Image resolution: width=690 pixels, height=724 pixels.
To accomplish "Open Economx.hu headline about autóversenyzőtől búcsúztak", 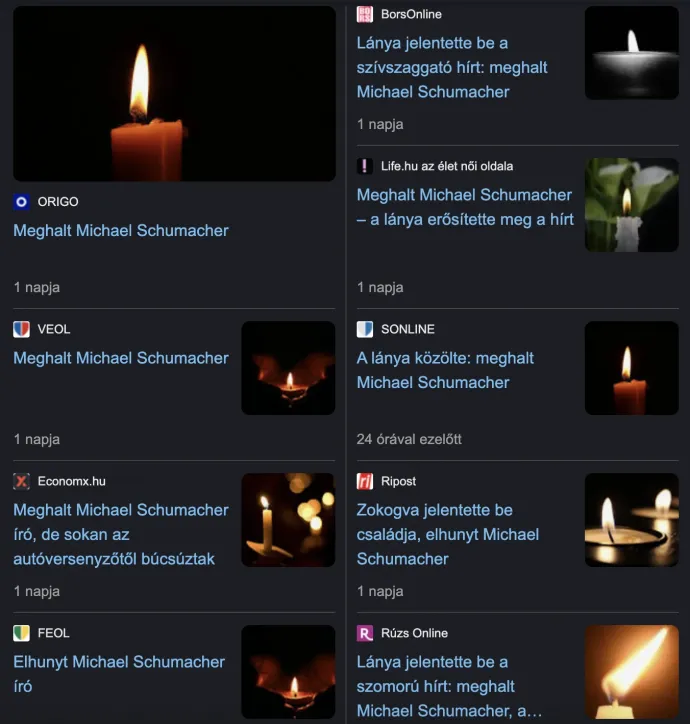I will coord(121,534).
